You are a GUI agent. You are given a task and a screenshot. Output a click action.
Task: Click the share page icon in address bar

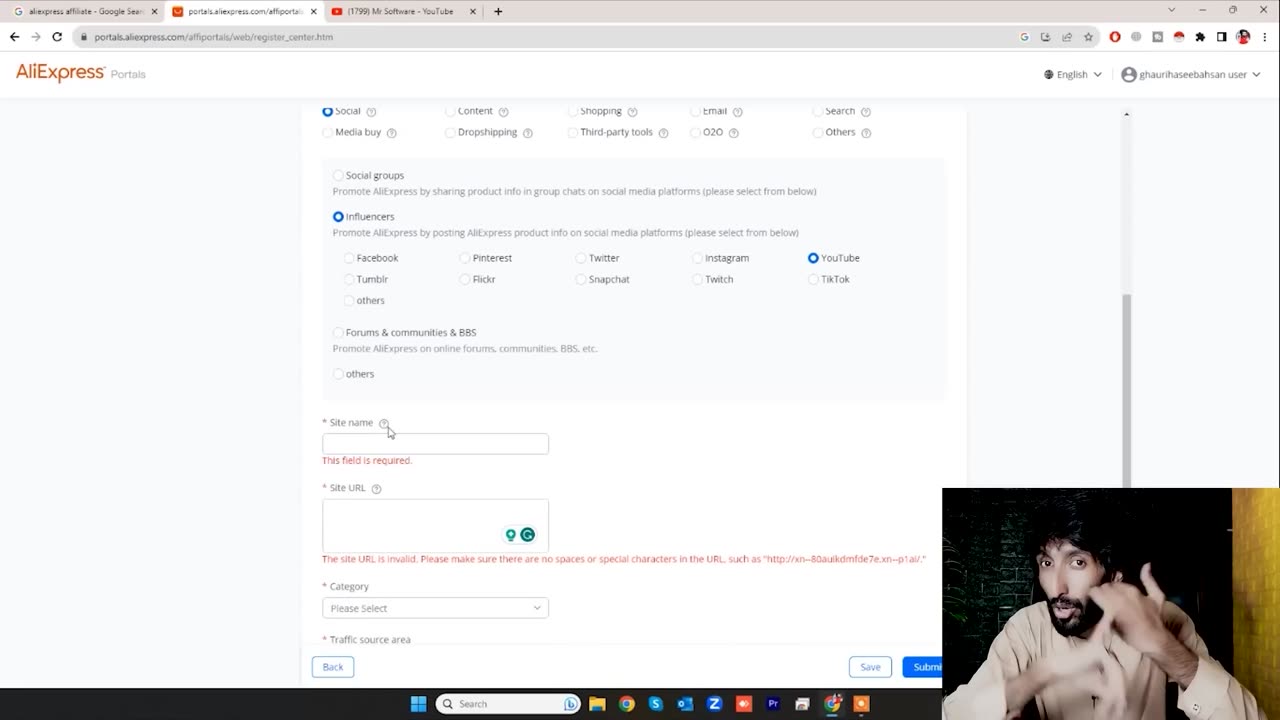[1067, 37]
